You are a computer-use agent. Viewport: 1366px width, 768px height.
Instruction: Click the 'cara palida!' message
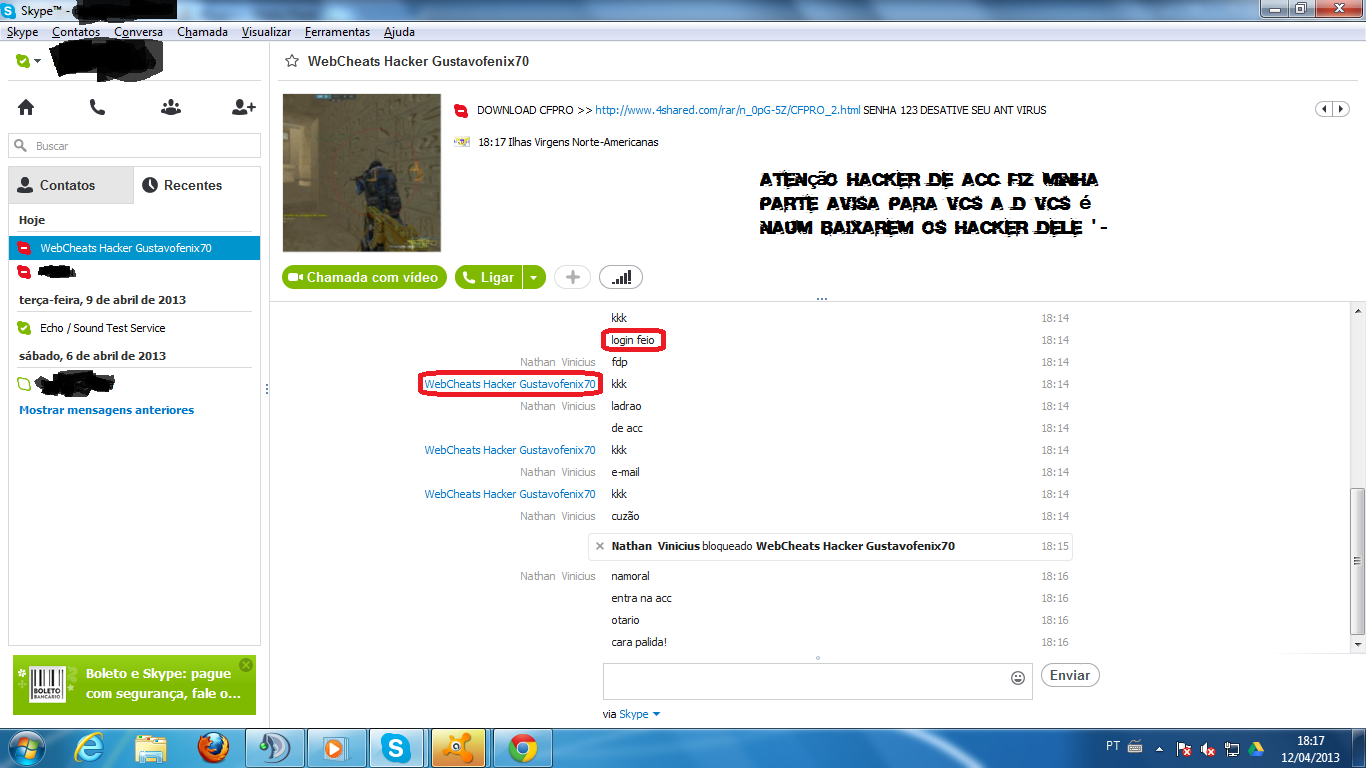point(638,642)
